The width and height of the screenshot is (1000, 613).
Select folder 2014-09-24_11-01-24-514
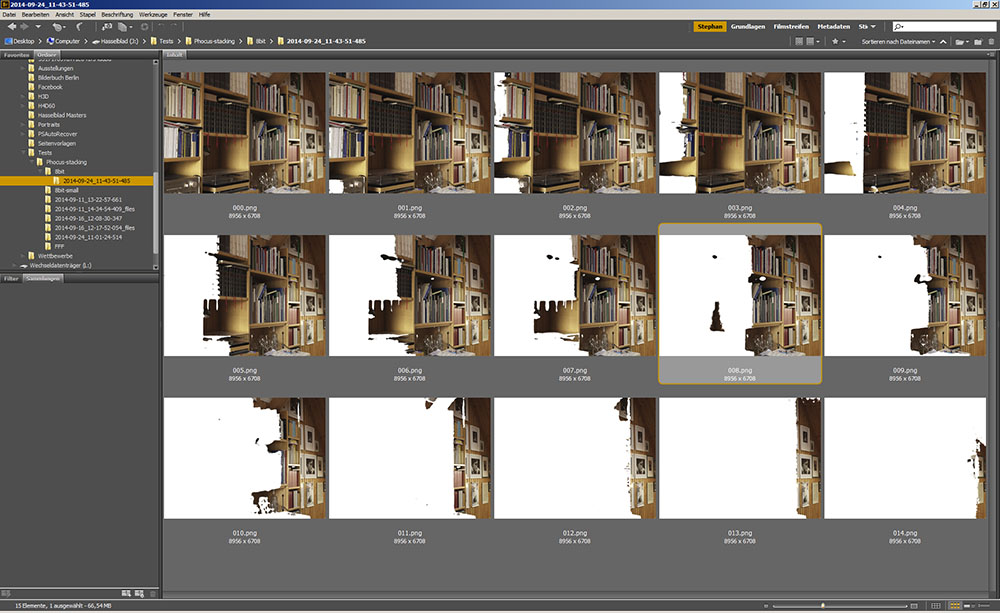[x=88, y=237]
